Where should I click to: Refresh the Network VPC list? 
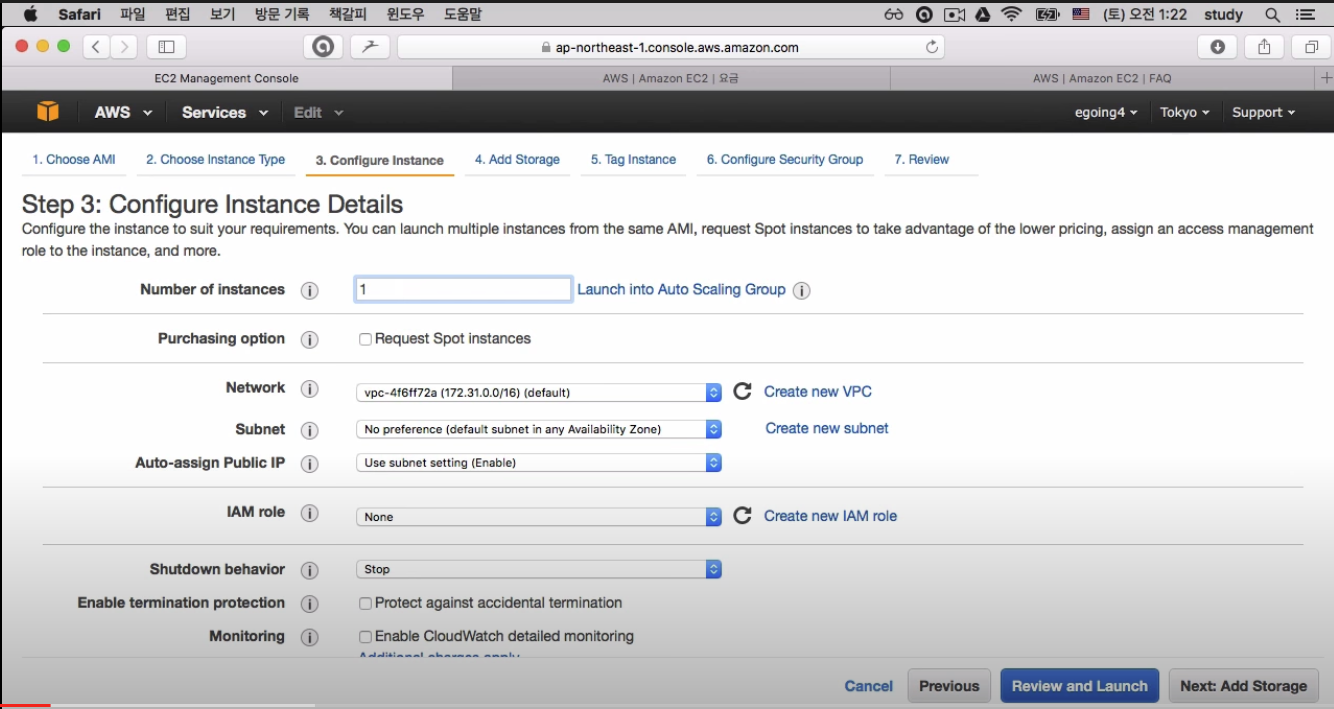(x=742, y=391)
